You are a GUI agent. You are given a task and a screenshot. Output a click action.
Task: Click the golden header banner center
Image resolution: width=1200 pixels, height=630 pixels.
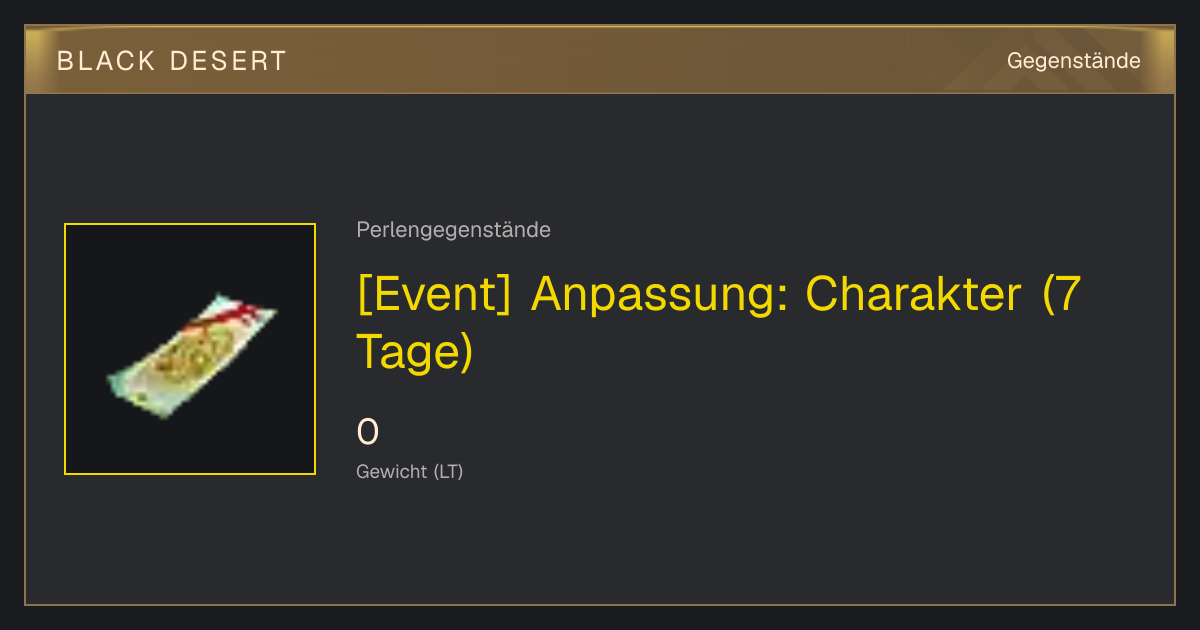[600, 60]
